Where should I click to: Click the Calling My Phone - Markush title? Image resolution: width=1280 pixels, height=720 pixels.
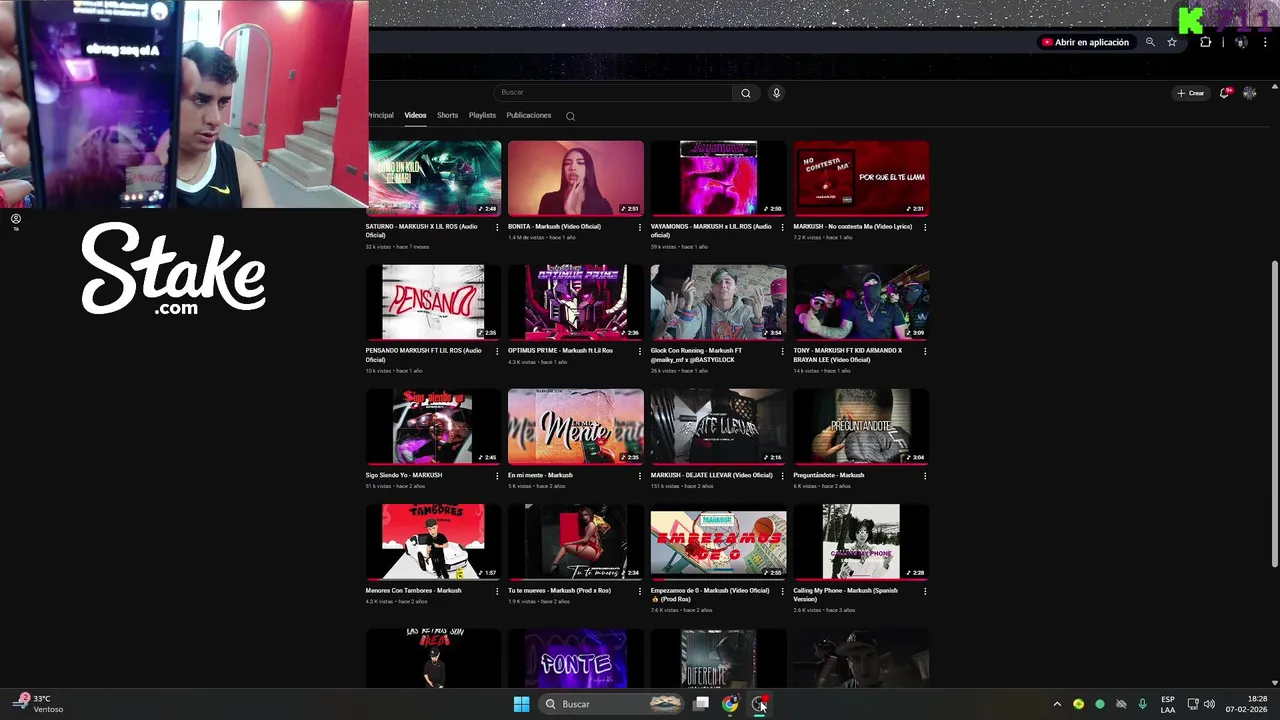click(845, 595)
